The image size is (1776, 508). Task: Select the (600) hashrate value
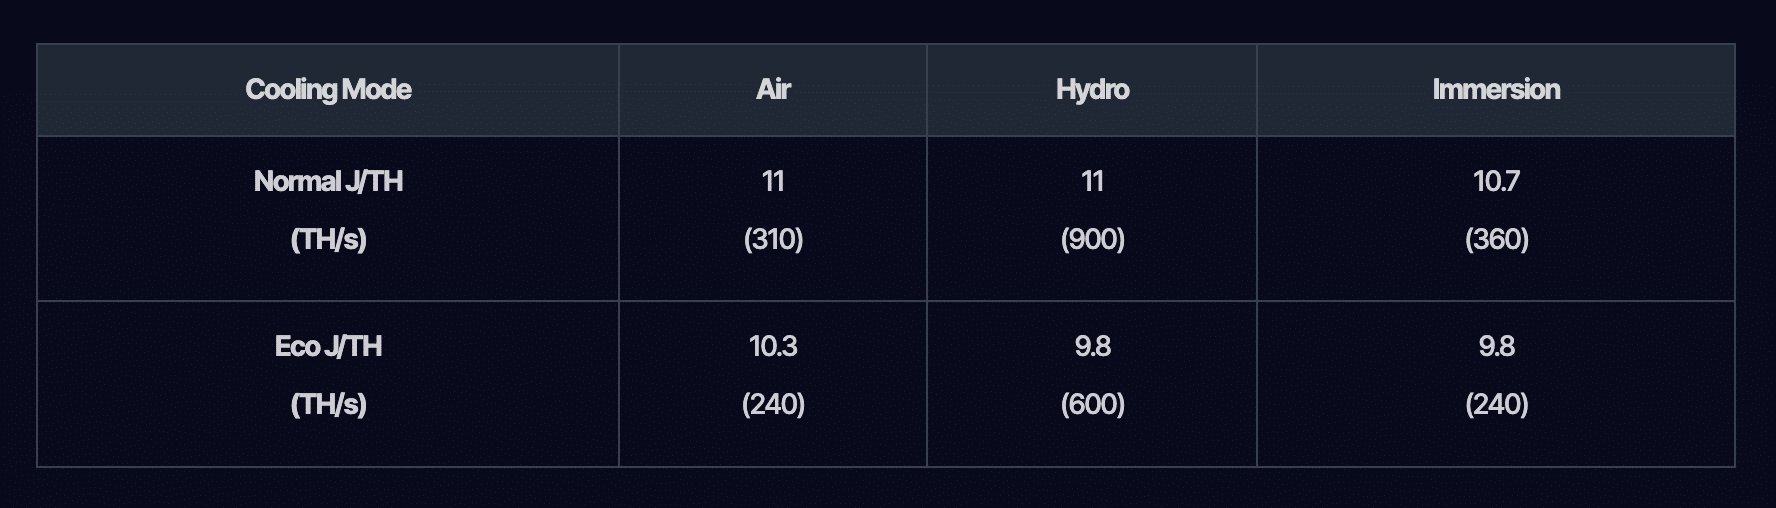(x=1092, y=404)
